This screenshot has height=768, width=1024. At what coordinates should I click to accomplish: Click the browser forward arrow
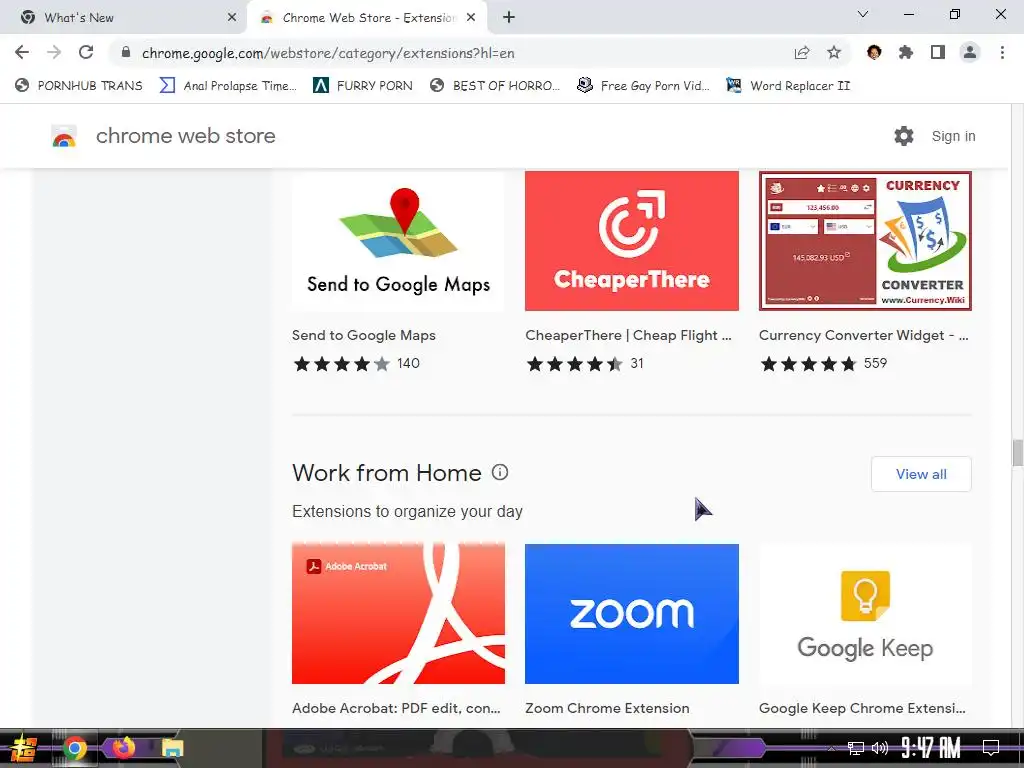coord(54,52)
